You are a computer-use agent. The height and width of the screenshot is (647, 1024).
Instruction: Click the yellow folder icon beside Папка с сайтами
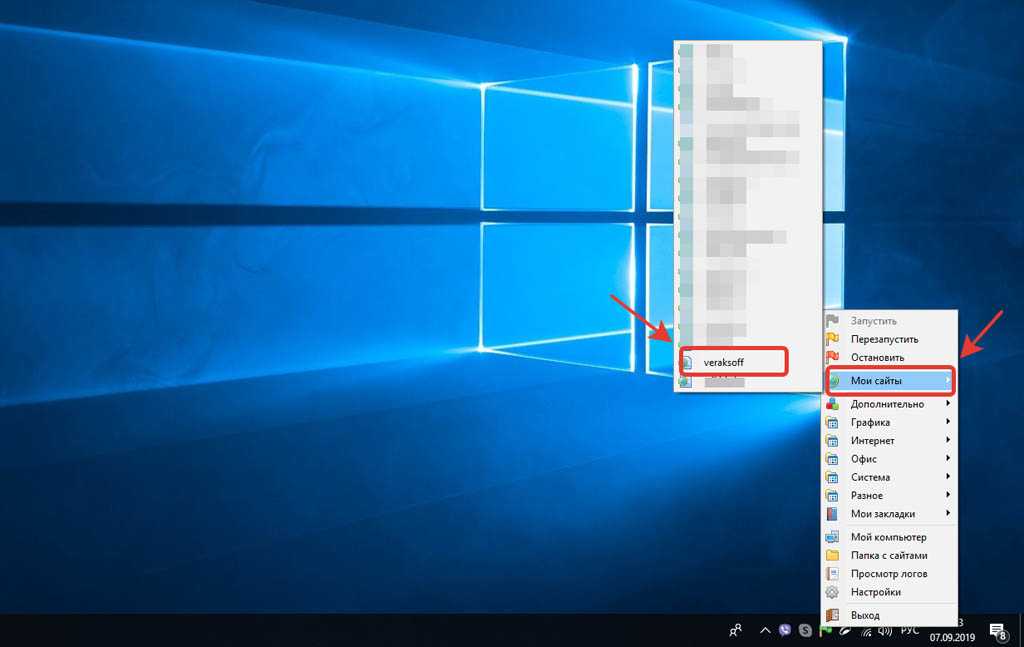[832, 556]
